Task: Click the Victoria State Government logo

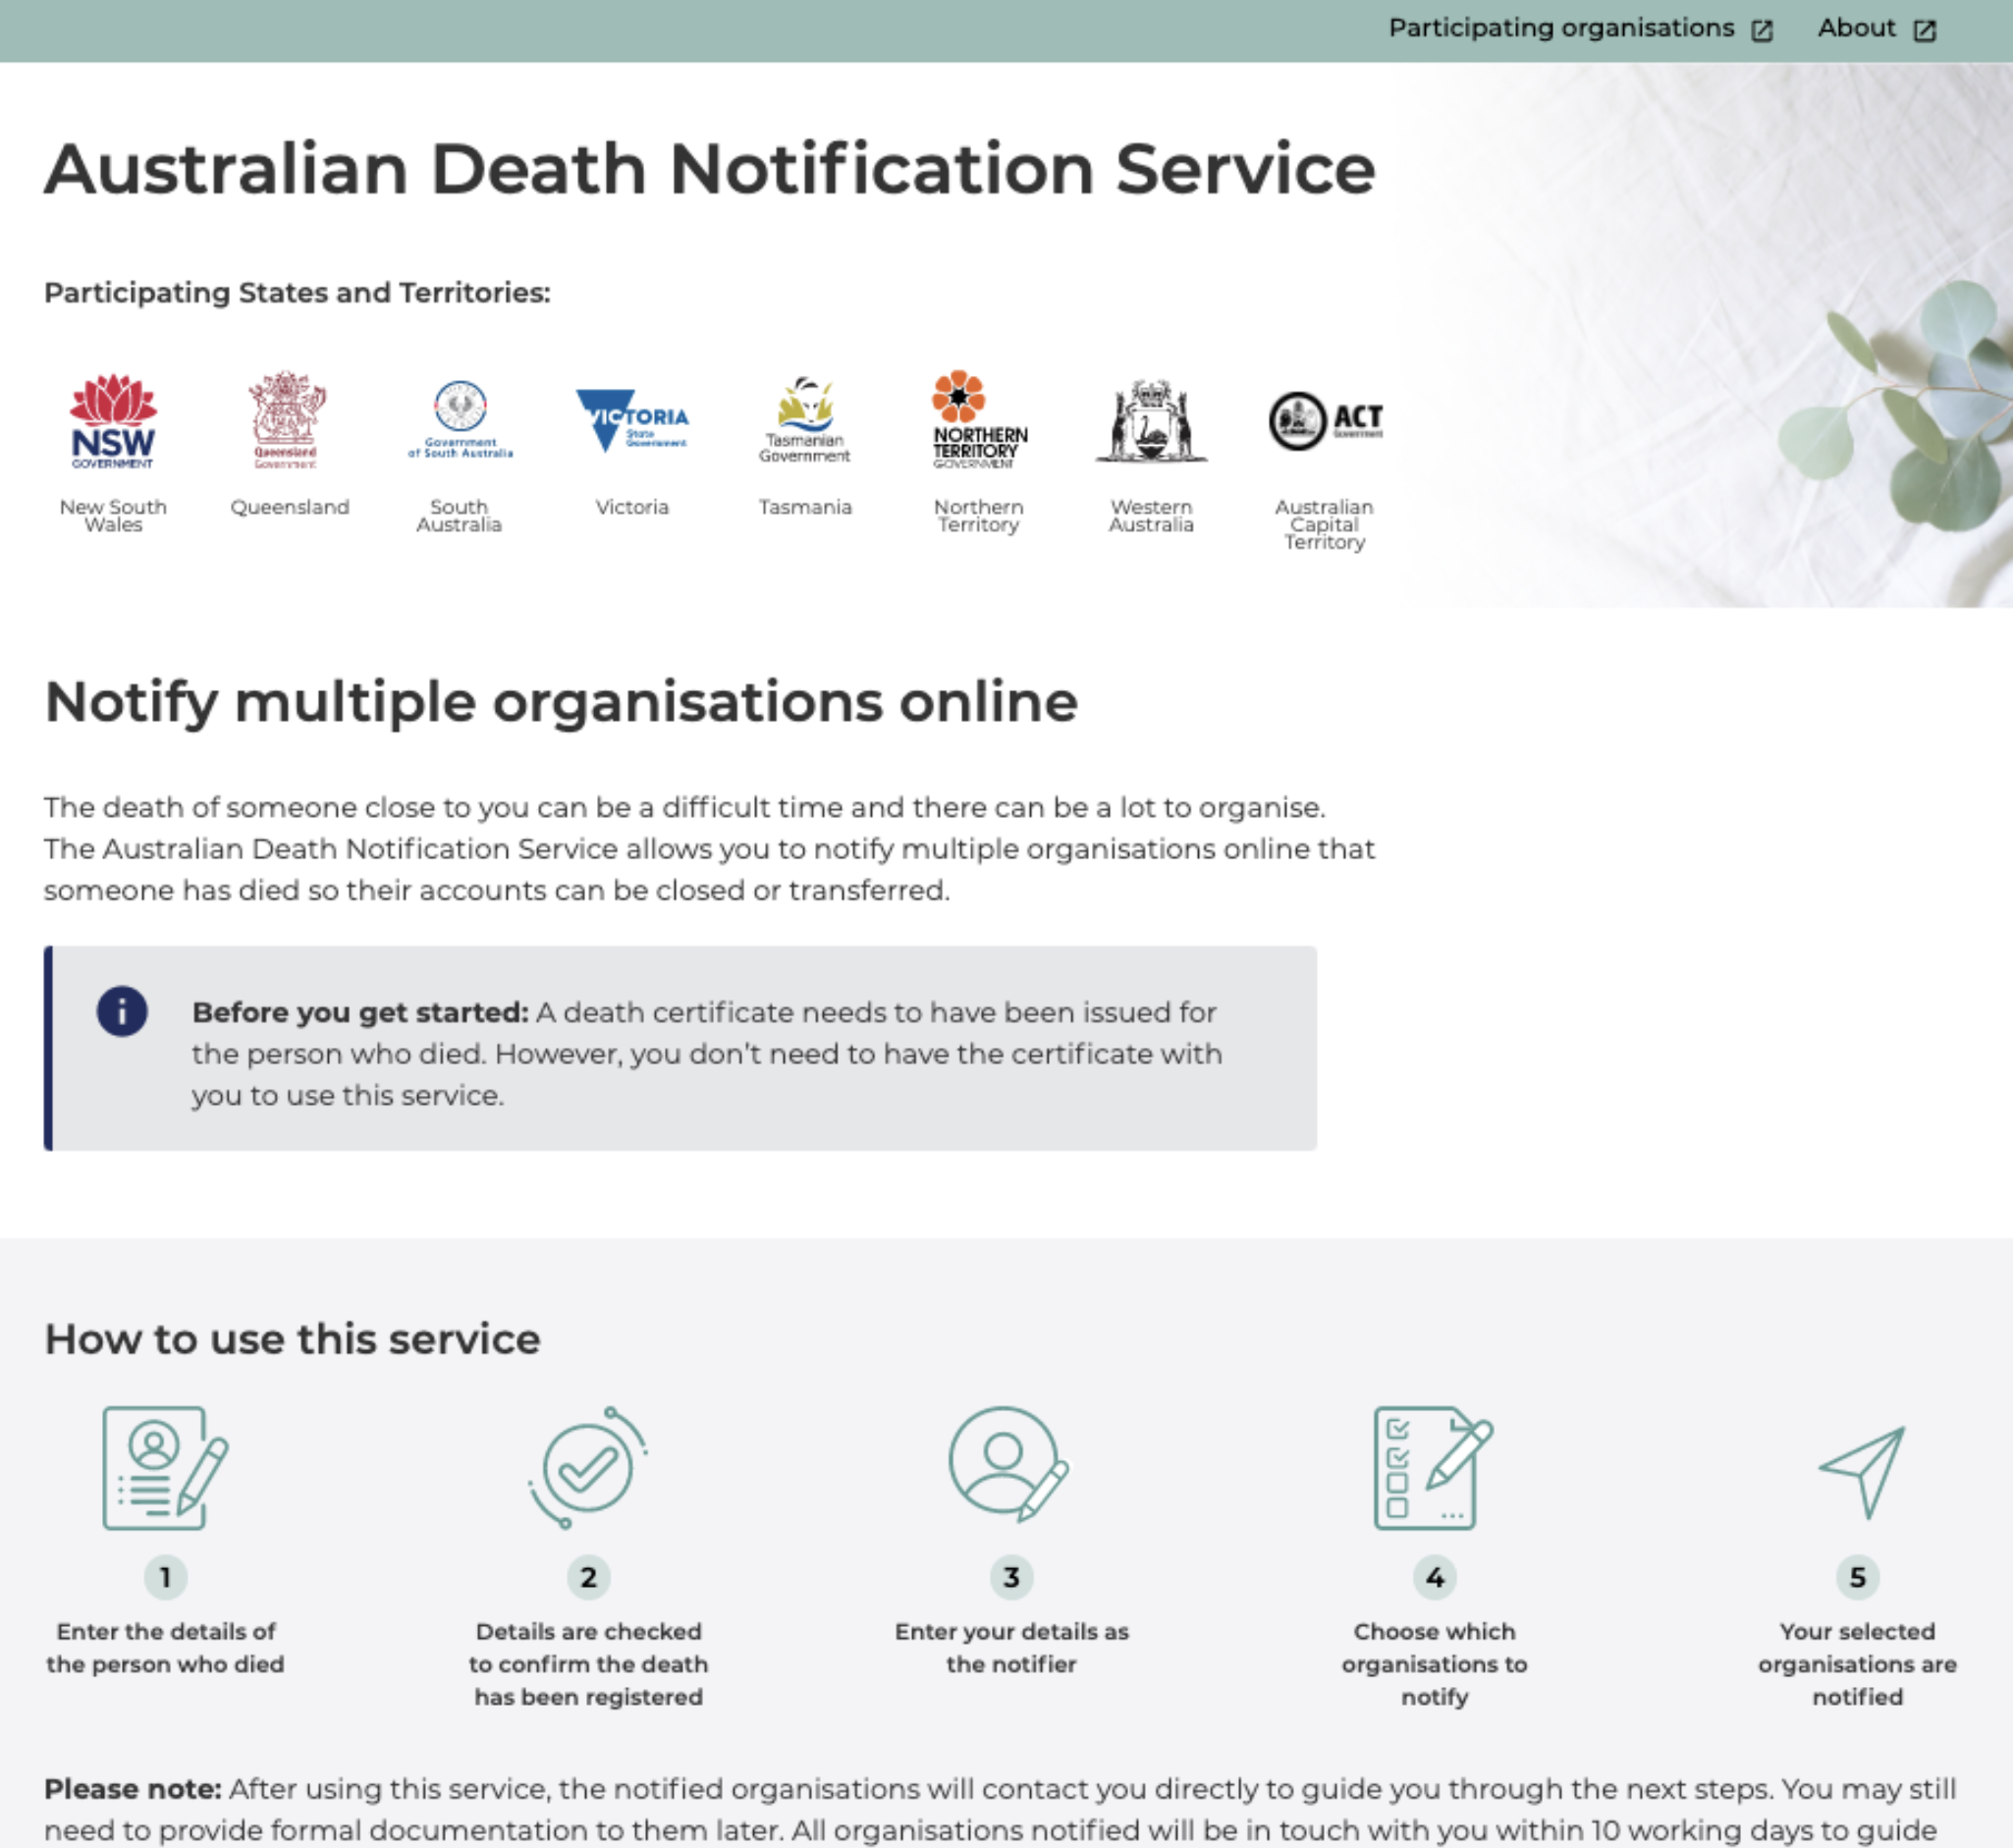Action: pos(632,420)
